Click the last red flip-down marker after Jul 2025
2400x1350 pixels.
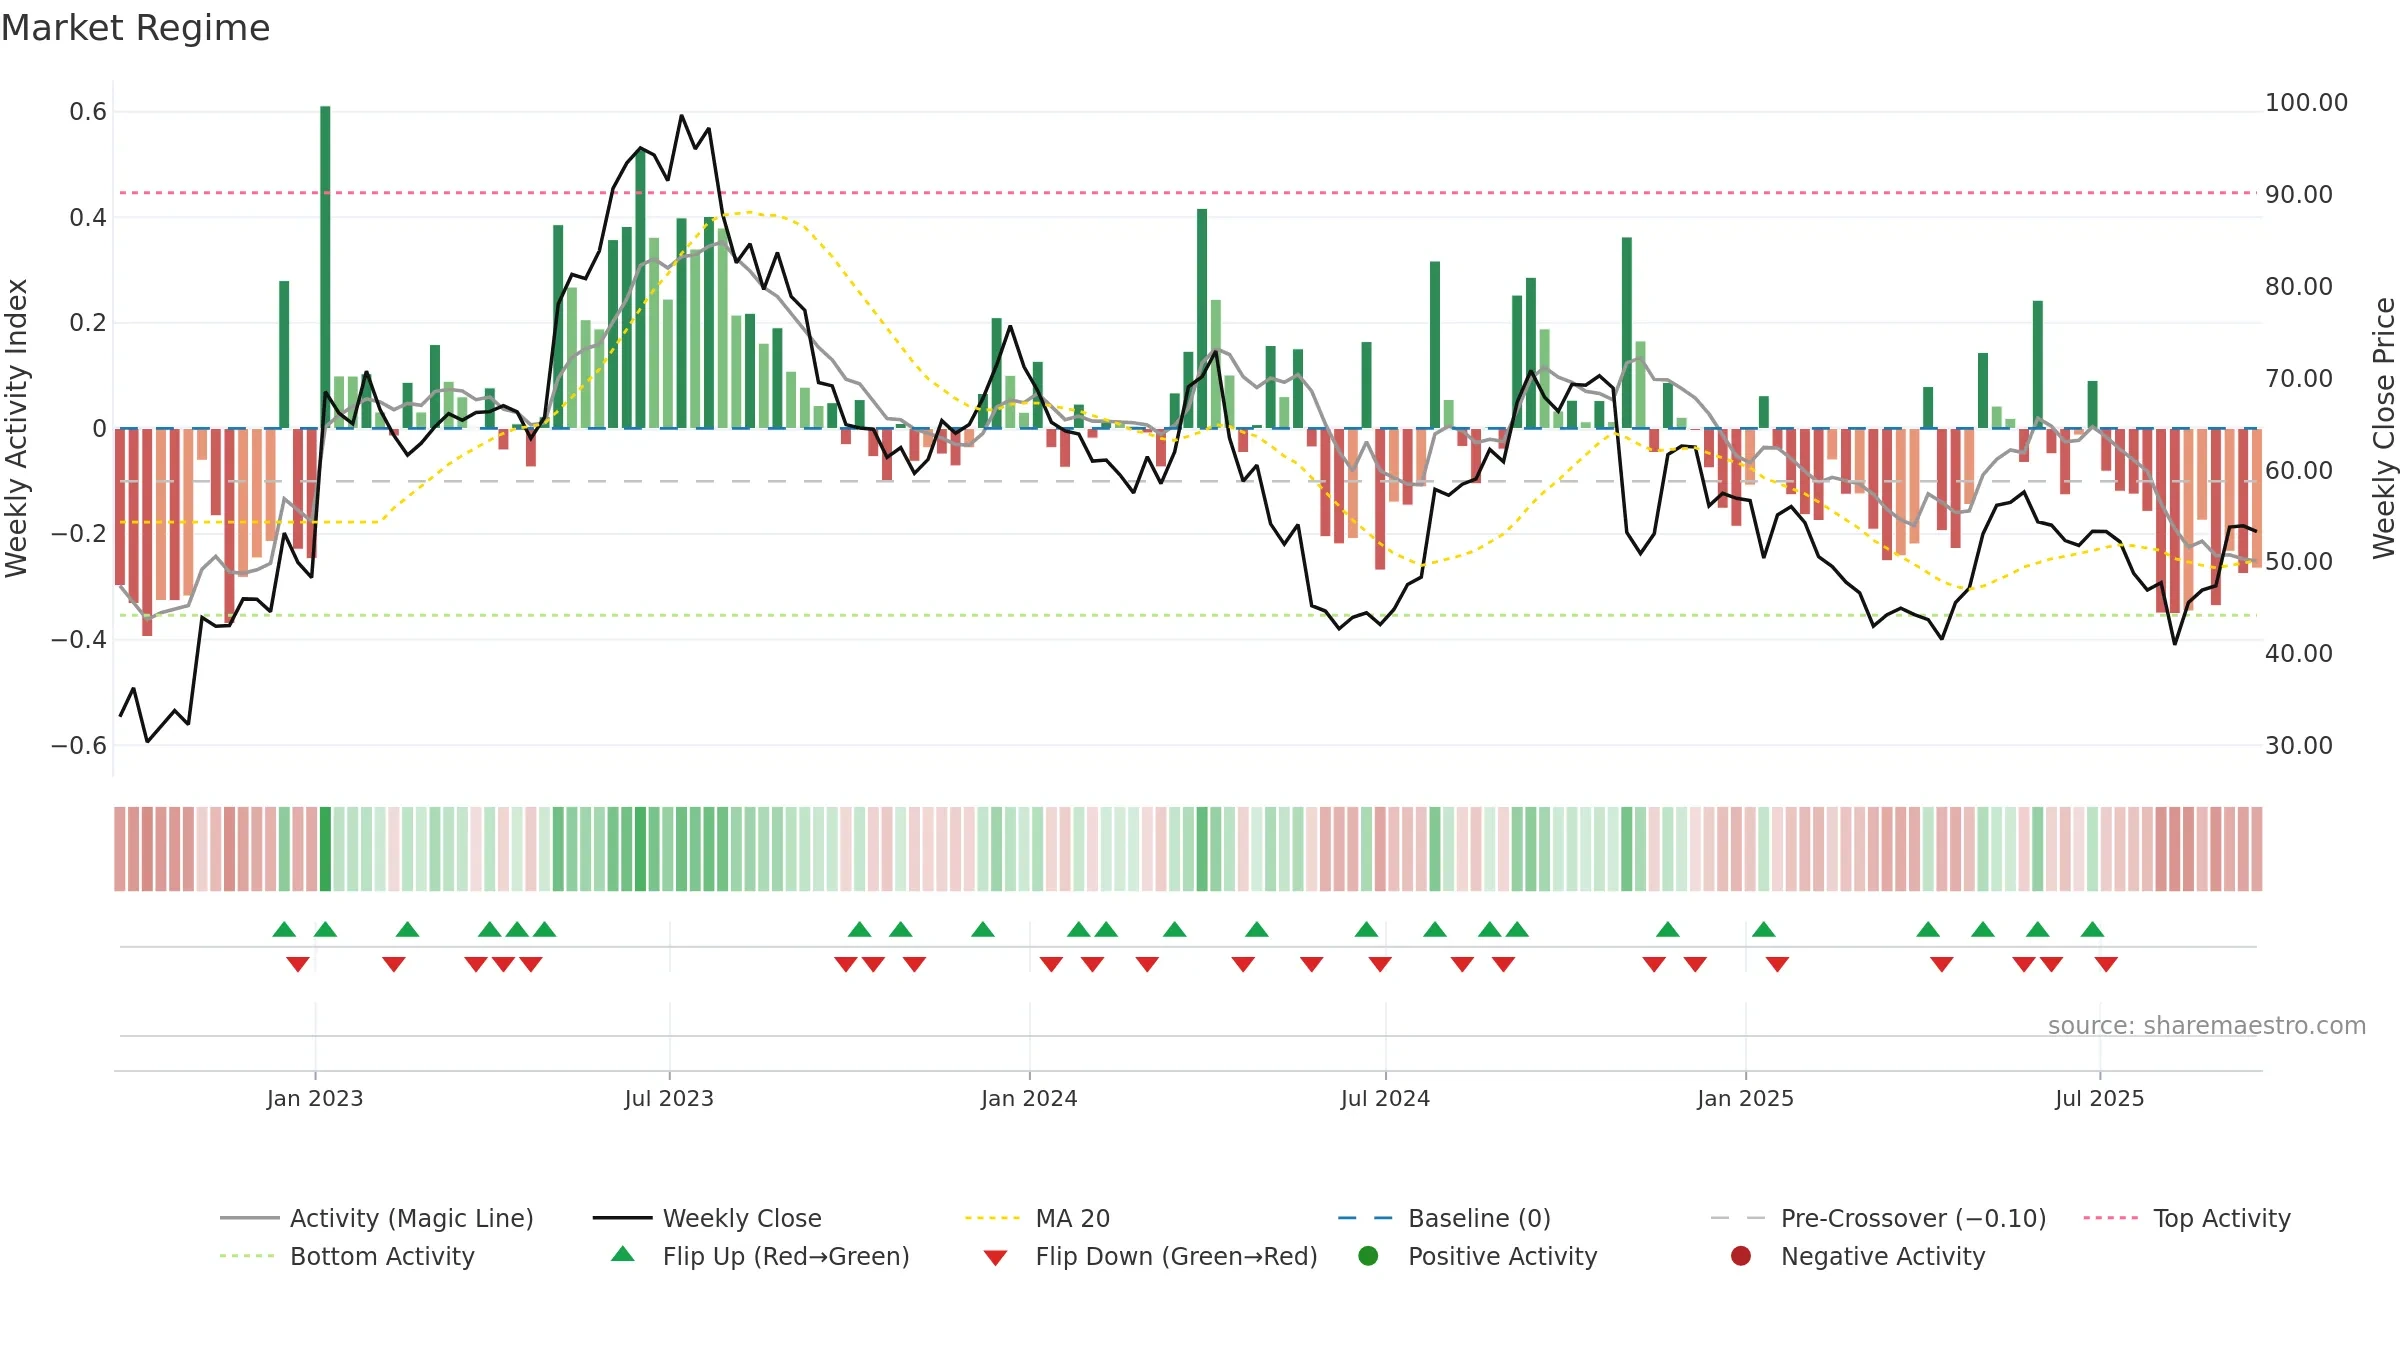(x=2106, y=964)
